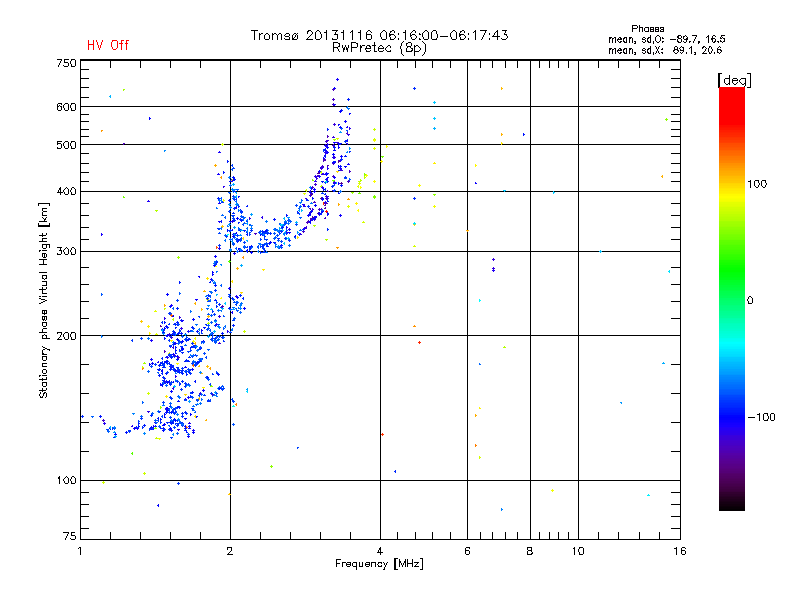Click the y-axis tick label "300"
This screenshot has height=600, width=800.
(x=66, y=252)
